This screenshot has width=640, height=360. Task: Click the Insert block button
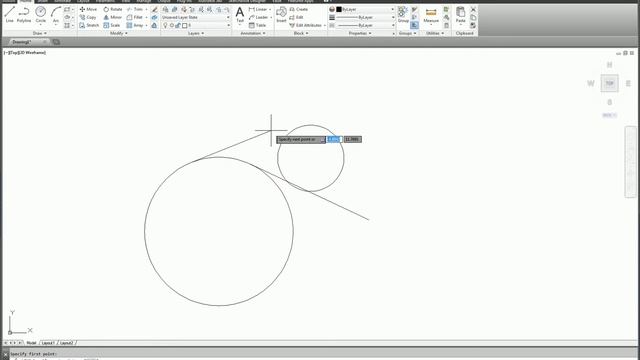click(x=281, y=15)
